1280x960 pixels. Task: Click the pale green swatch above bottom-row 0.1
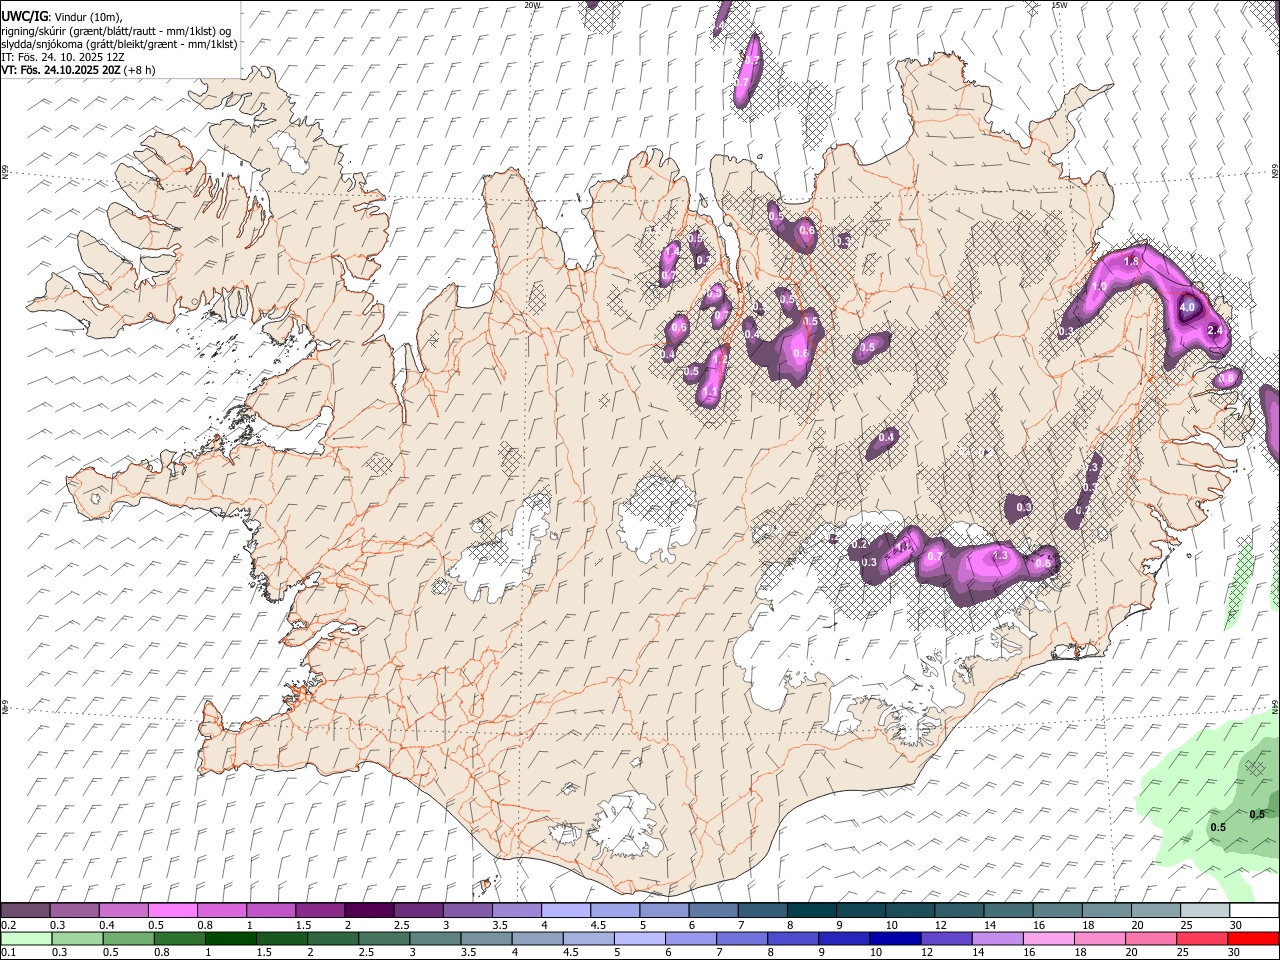(26, 938)
